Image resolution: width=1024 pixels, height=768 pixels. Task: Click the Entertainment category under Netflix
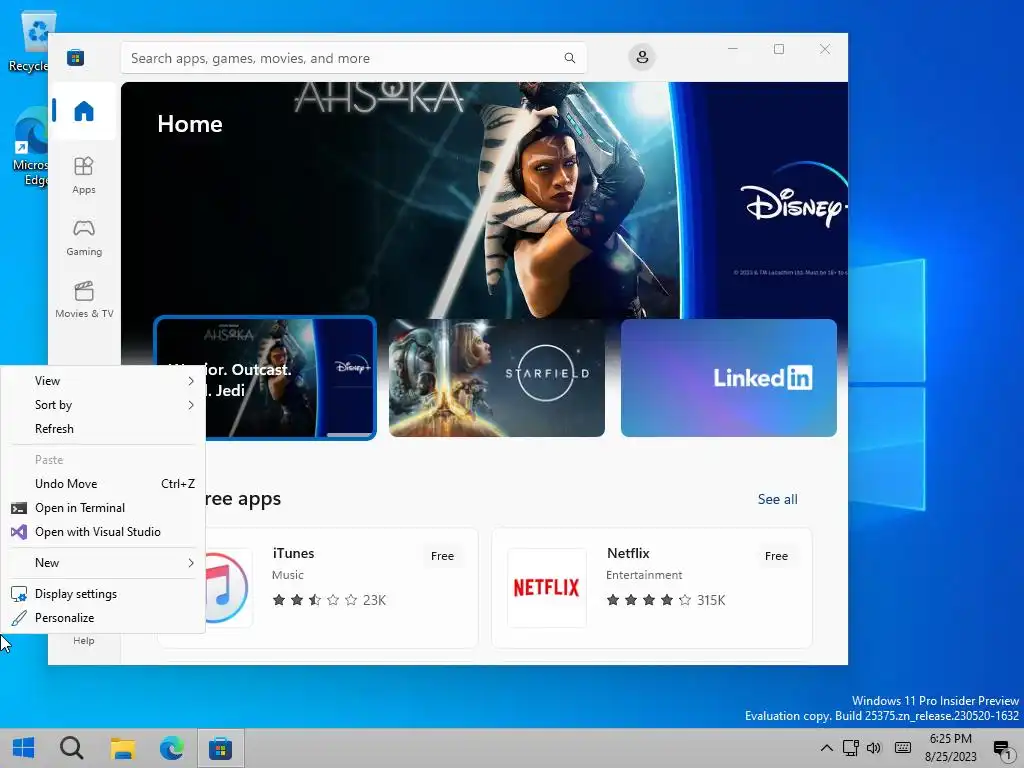[x=644, y=575]
